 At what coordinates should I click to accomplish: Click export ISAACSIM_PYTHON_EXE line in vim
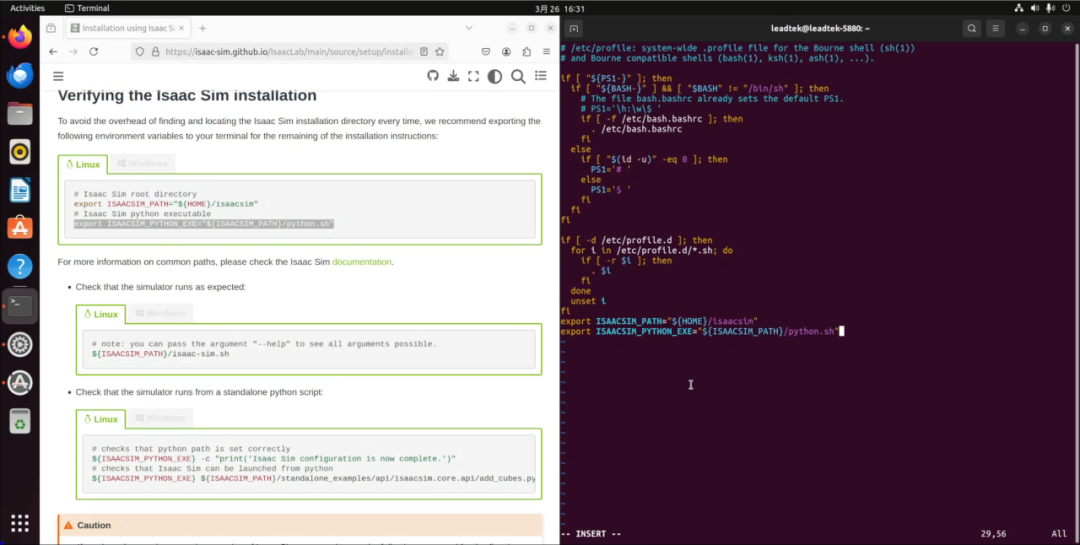(x=700, y=331)
